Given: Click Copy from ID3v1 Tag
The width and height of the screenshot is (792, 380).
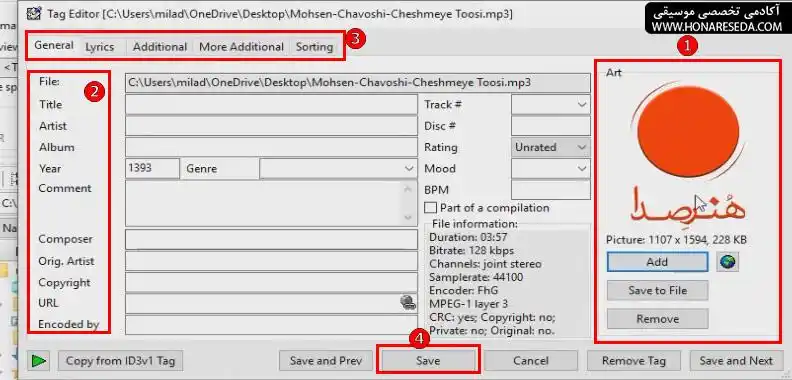Looking at the screenshot, I should [x=120, y=361].
